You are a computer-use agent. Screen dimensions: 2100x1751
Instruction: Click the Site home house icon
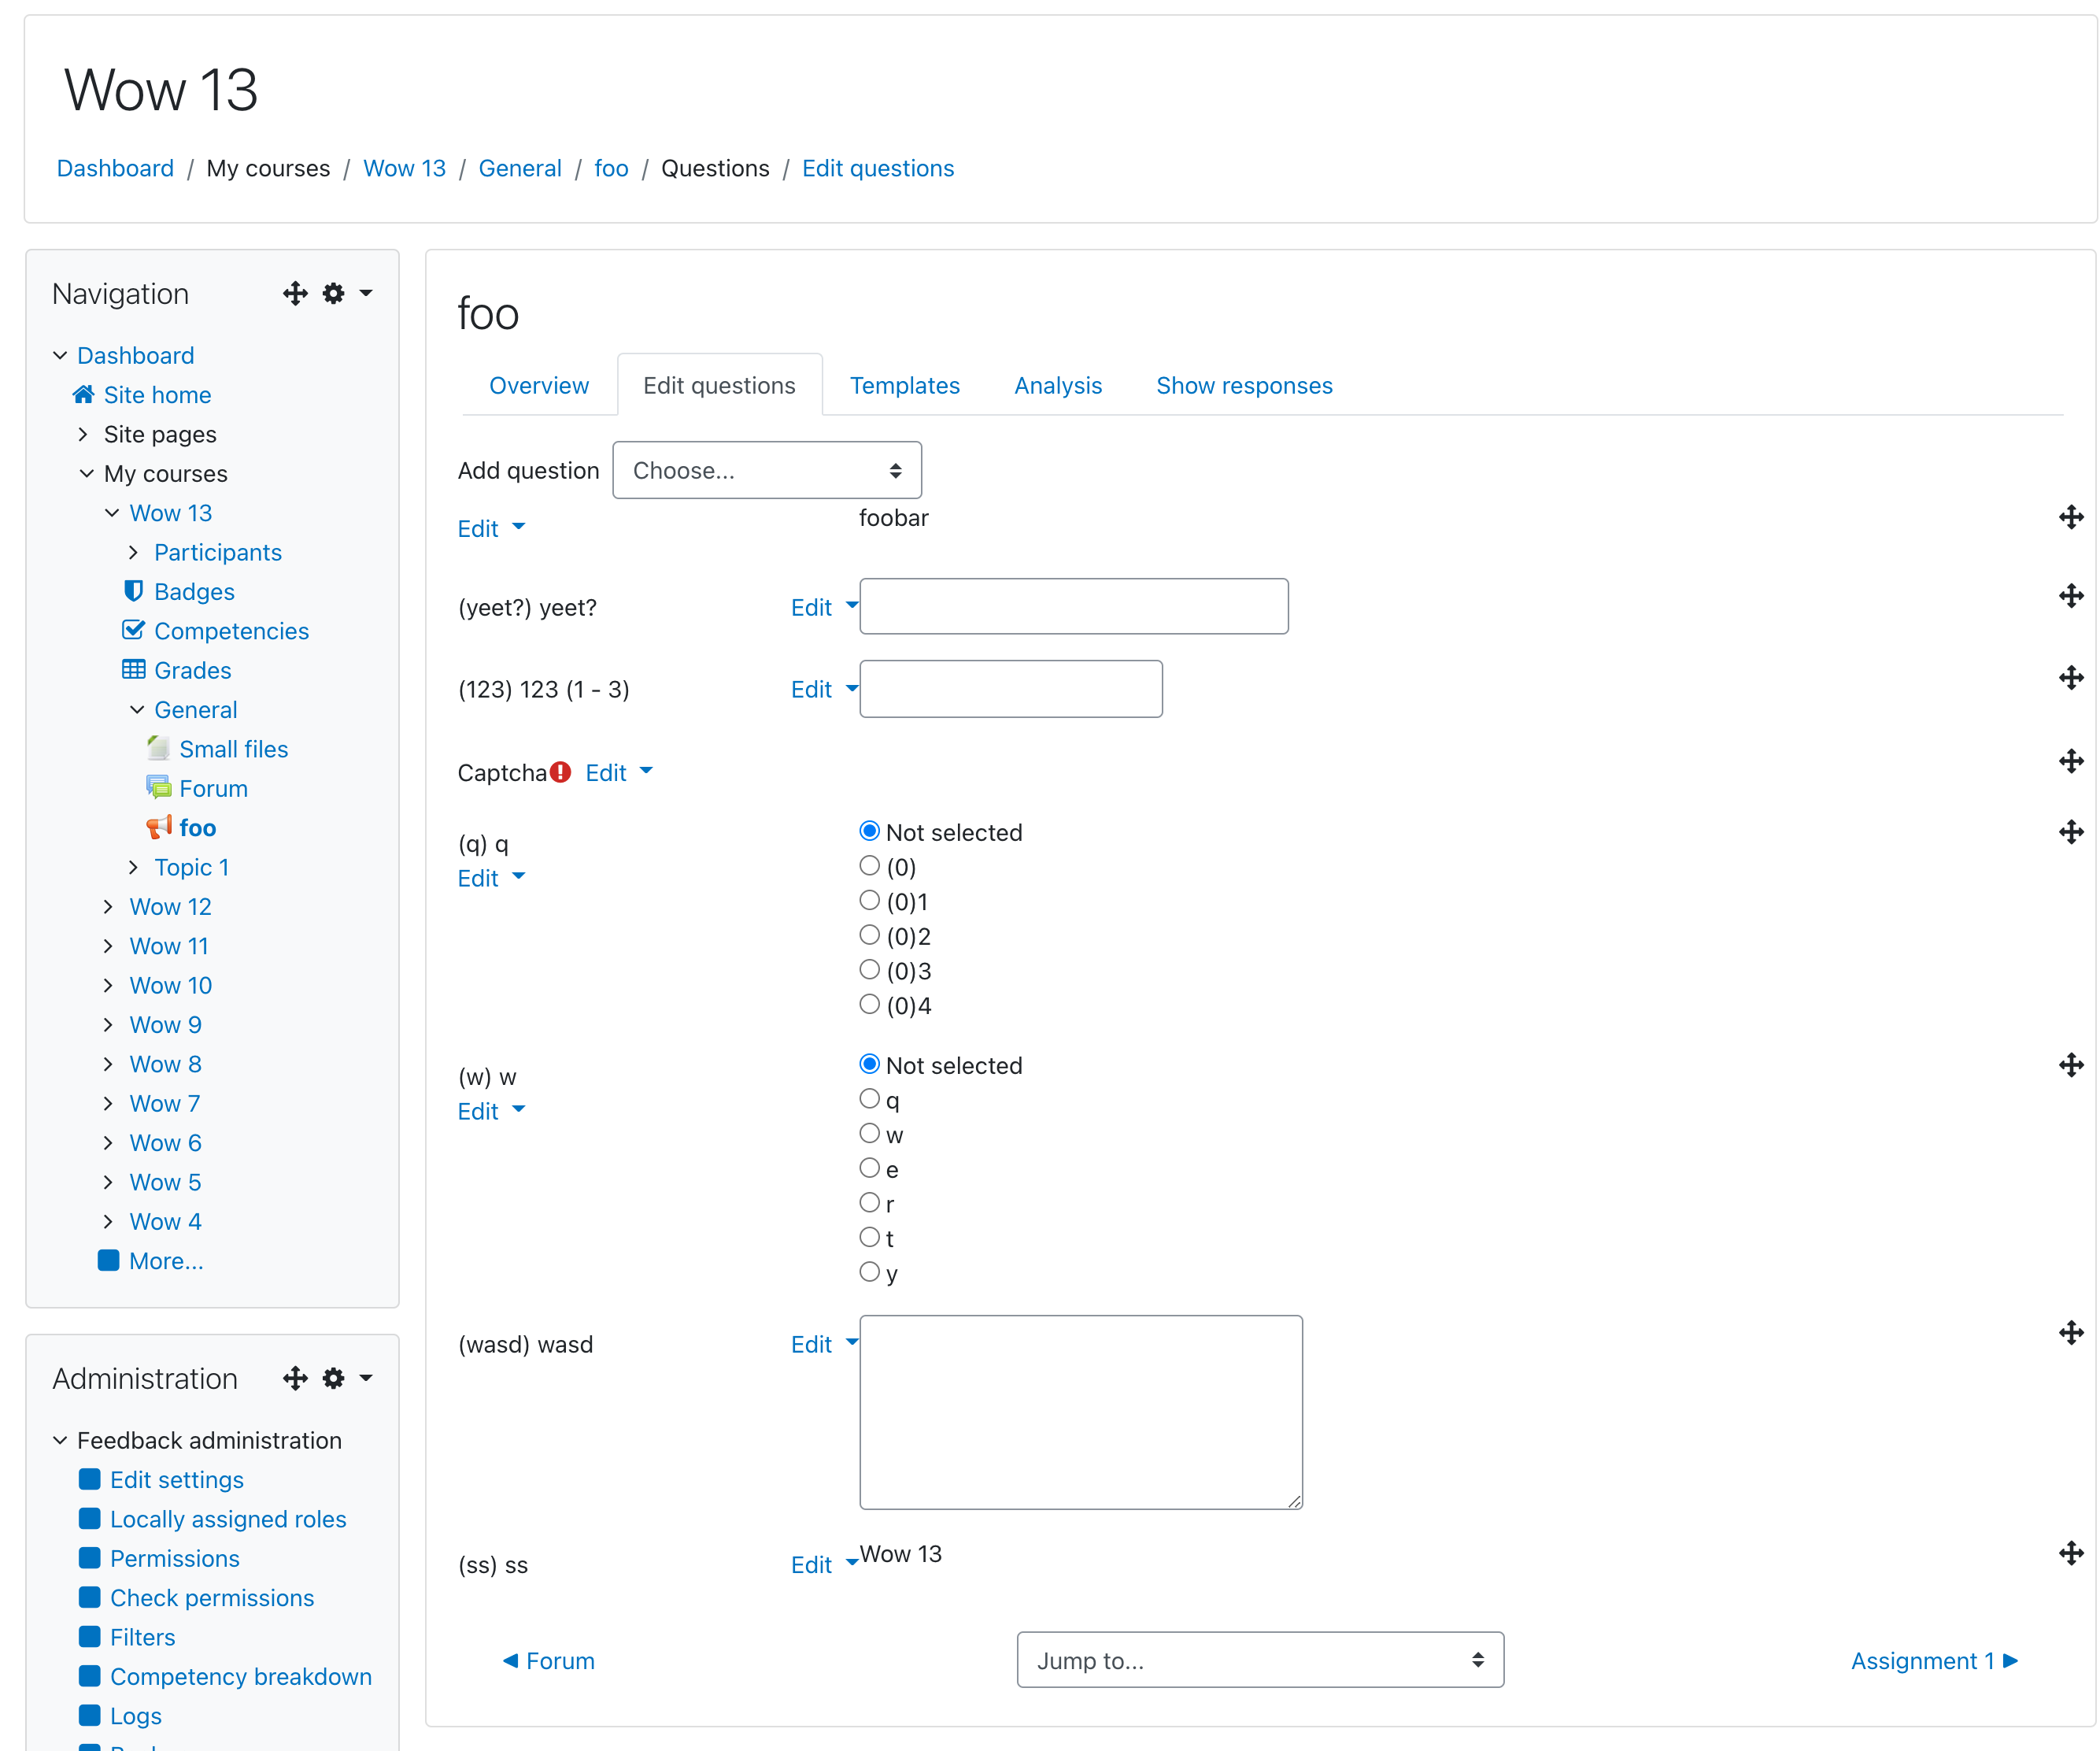point(84,394)
